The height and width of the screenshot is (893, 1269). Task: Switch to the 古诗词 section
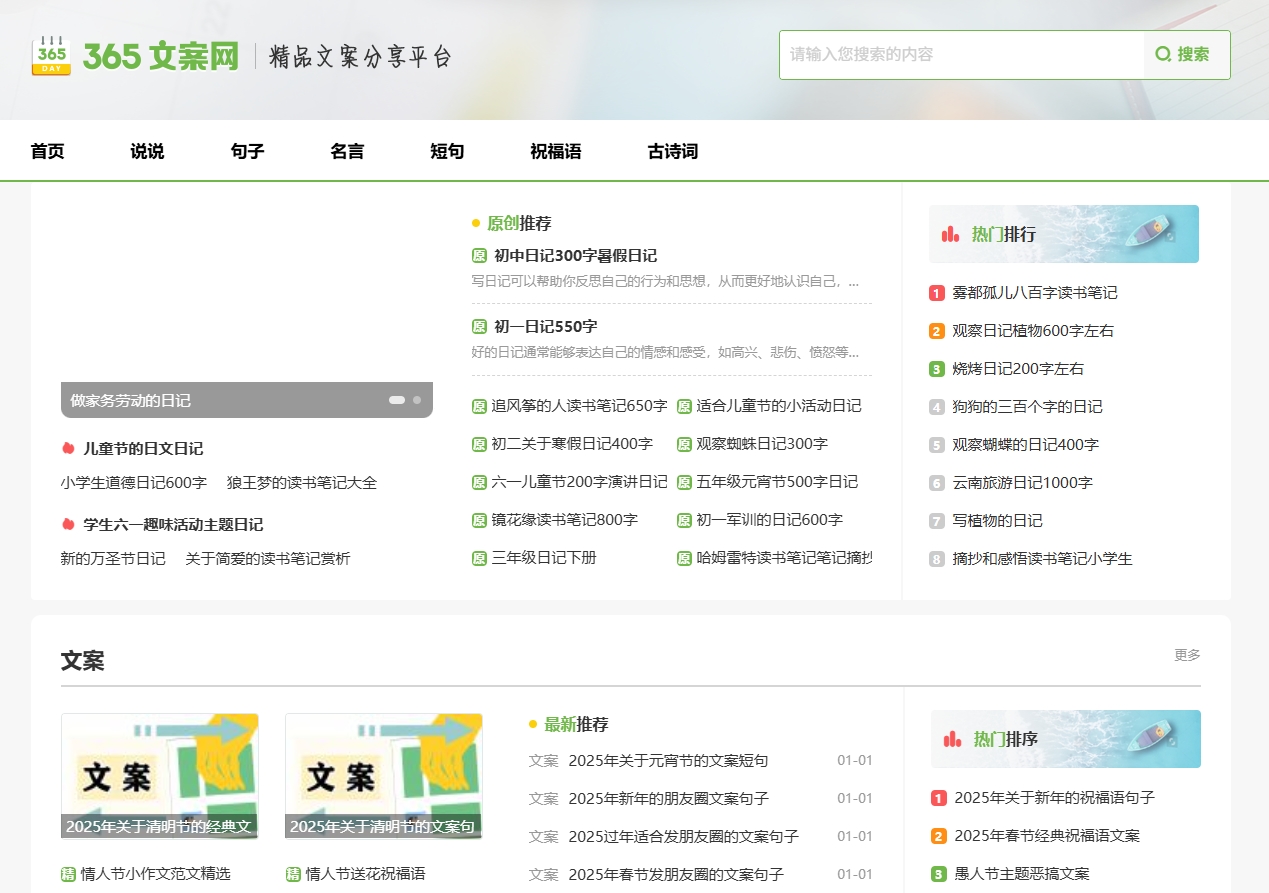coord(672,151)
